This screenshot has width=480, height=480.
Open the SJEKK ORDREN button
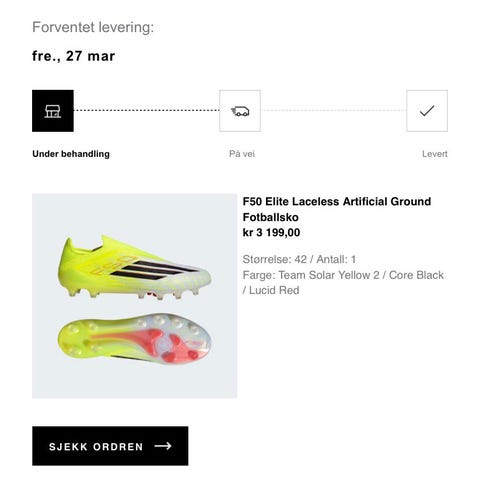click(110, 446)
